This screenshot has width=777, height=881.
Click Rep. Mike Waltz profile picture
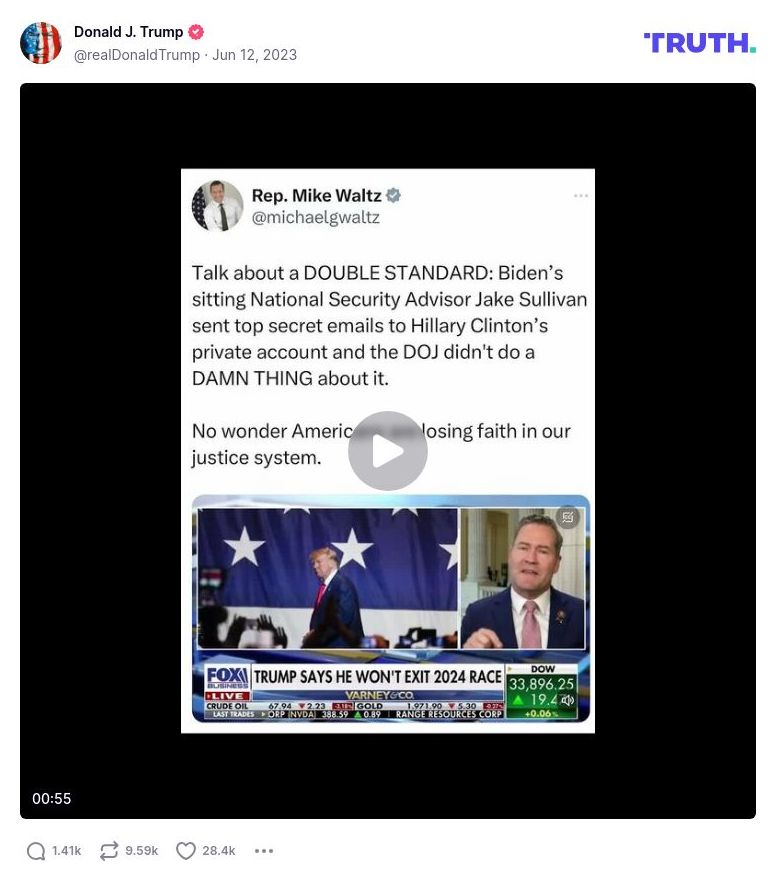point(217,206)
